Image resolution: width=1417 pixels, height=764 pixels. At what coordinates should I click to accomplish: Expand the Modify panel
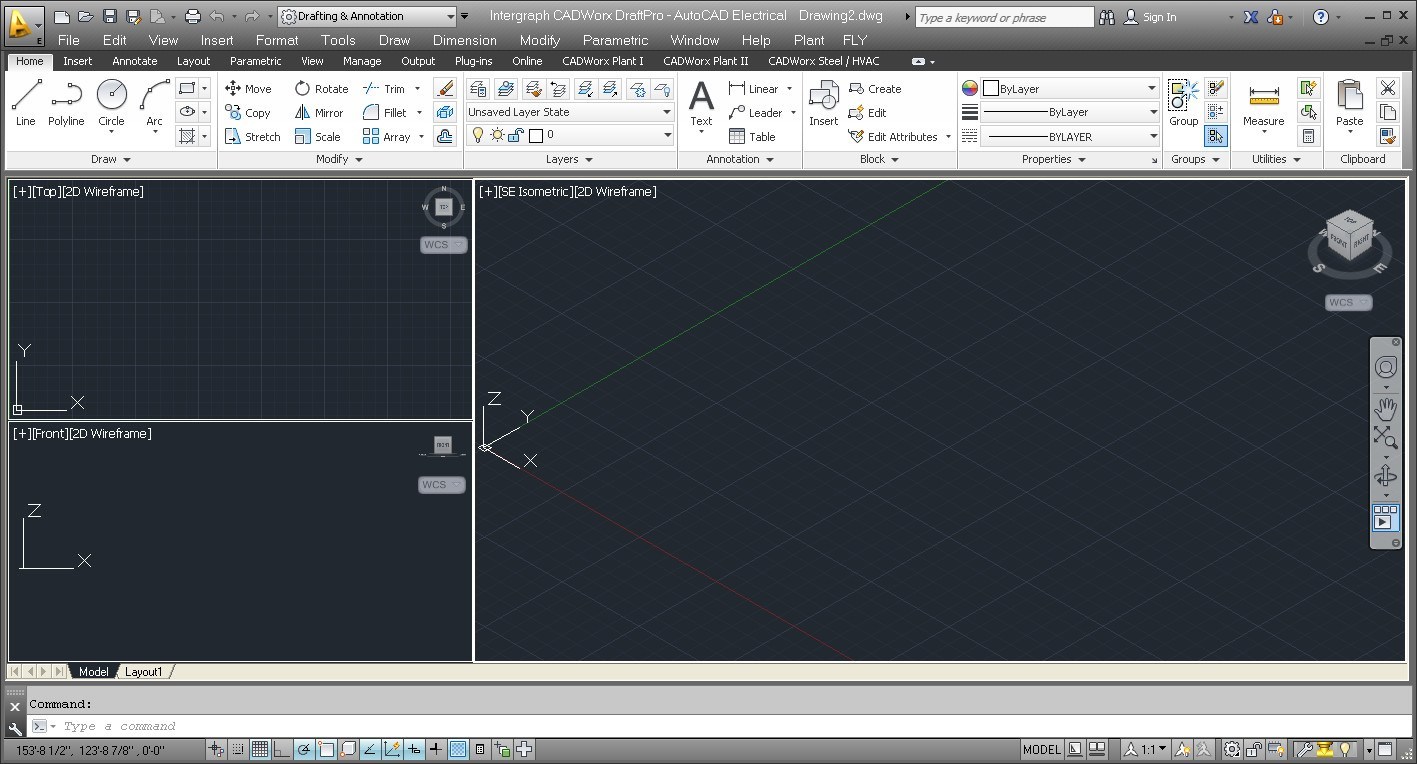pos(339,159)
